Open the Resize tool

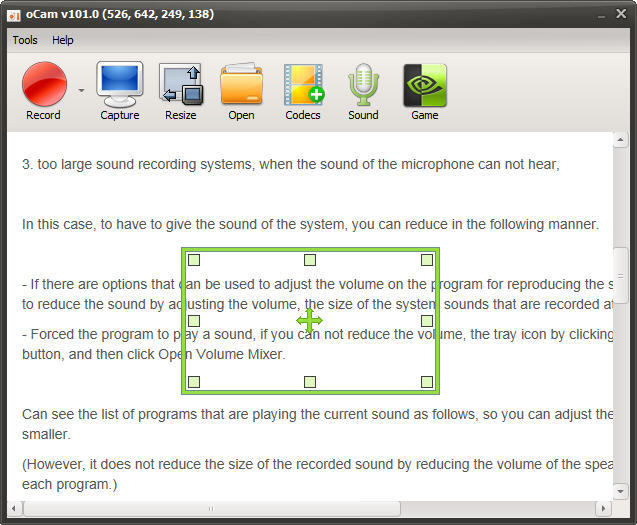click(181, 84)
